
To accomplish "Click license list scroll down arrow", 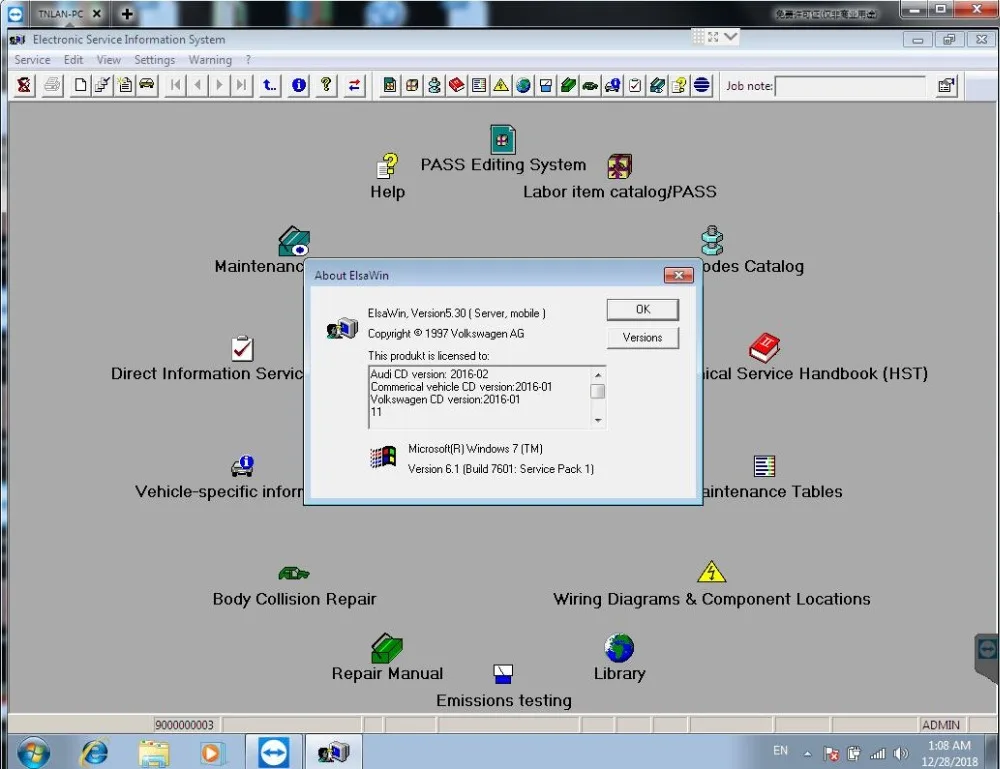I will 598,420.
